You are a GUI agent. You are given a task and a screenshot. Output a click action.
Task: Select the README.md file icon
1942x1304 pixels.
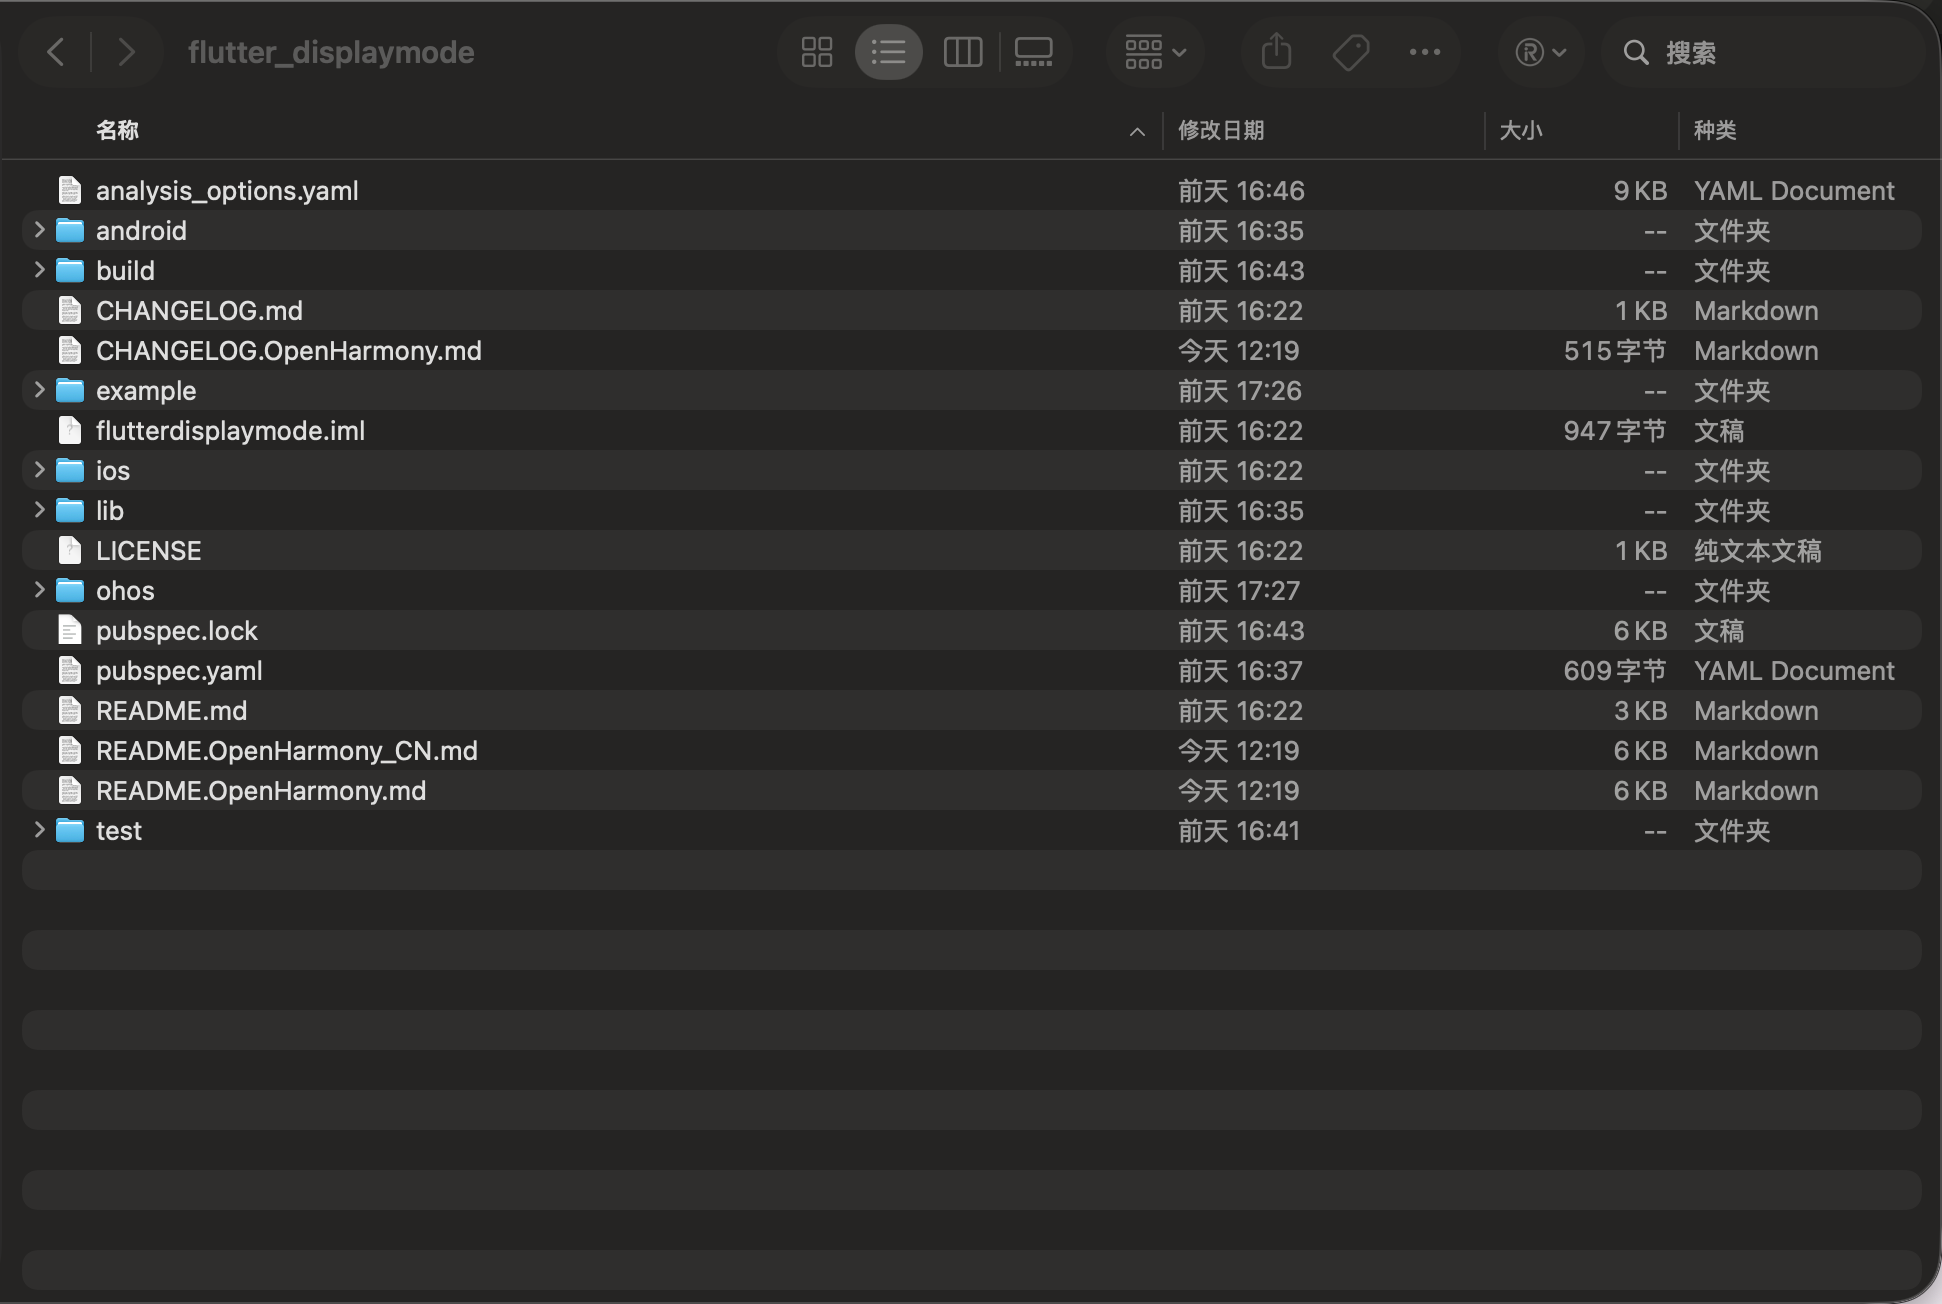coord(70,710)
